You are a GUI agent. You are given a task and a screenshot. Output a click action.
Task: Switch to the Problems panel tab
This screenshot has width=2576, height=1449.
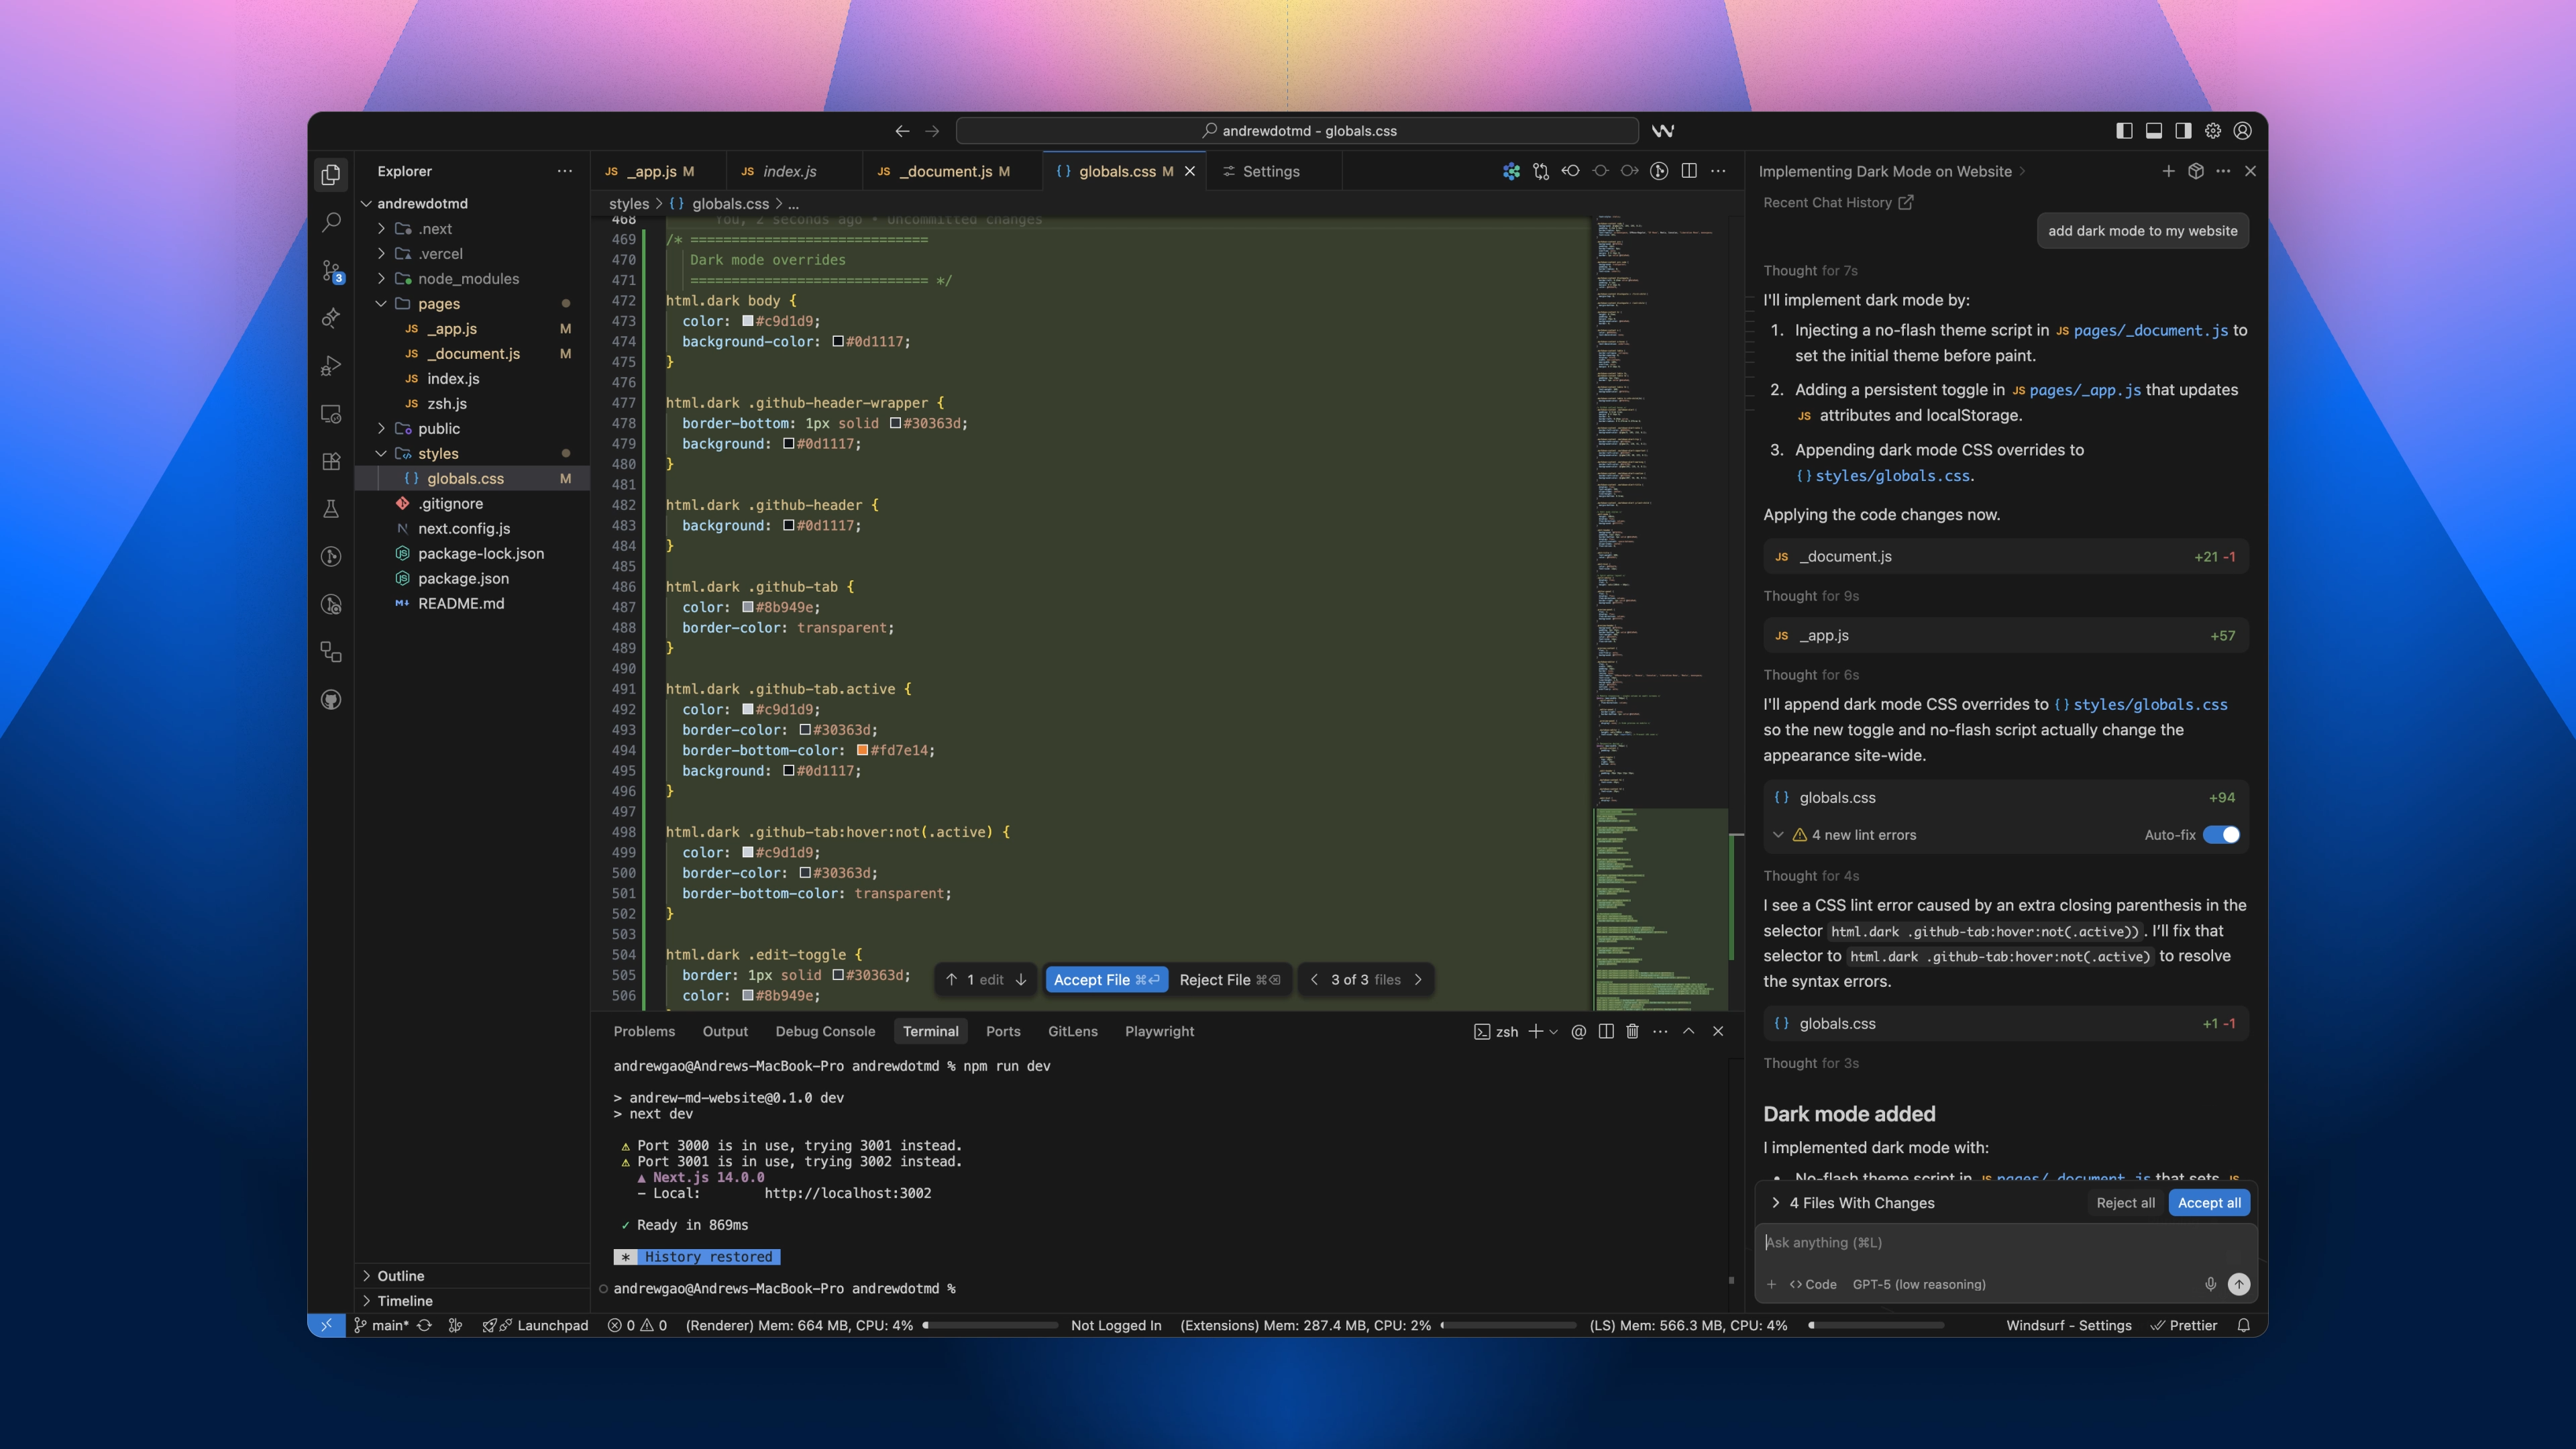[644, 1031]
